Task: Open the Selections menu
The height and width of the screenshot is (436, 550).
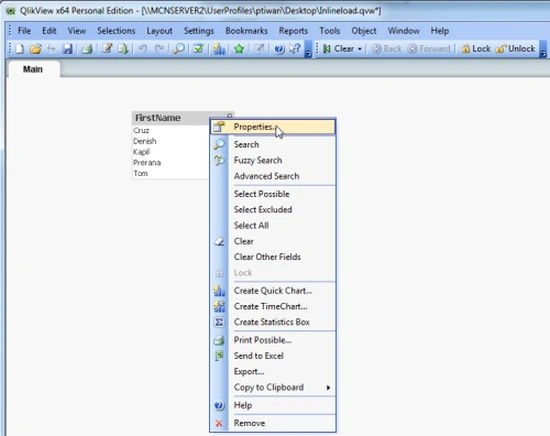Action: coord(116,31)
